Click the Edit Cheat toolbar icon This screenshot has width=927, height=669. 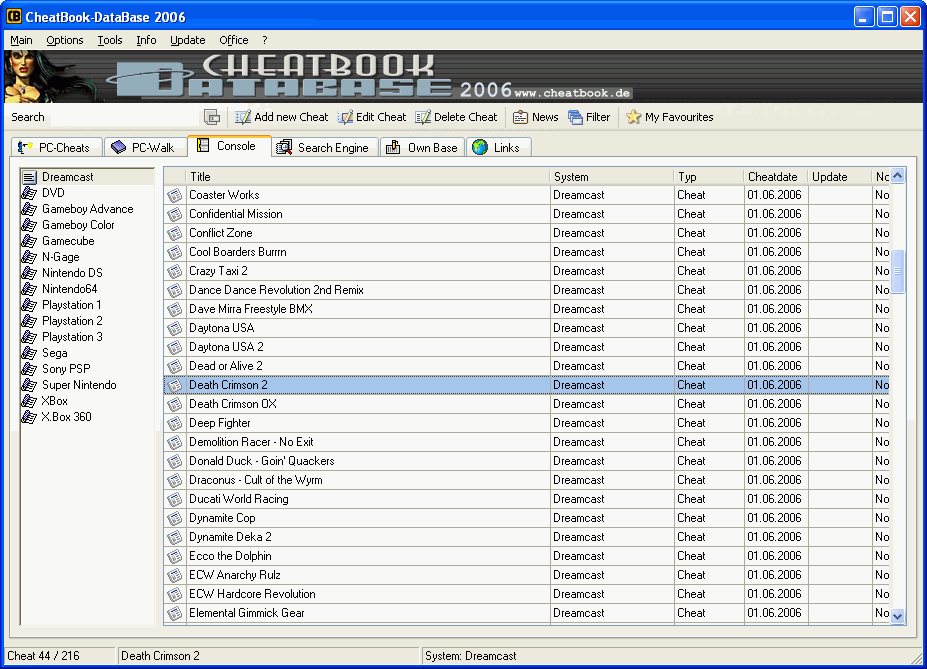(345, 117)
